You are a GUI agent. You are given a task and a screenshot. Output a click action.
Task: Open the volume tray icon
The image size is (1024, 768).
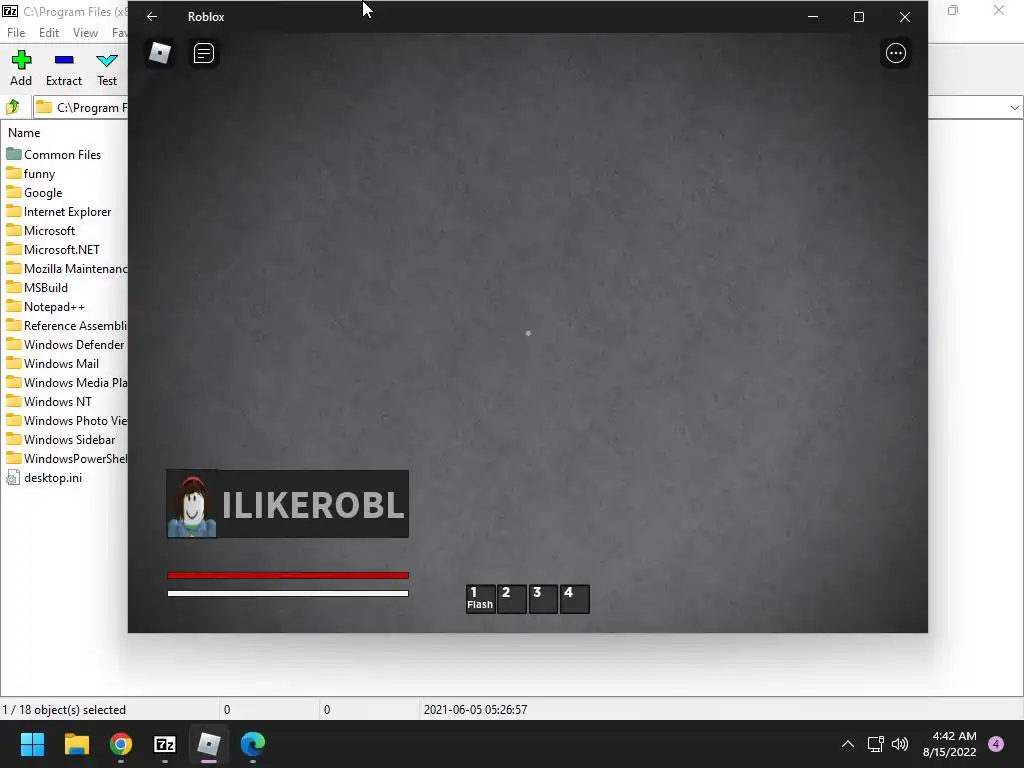pos(900,744)
